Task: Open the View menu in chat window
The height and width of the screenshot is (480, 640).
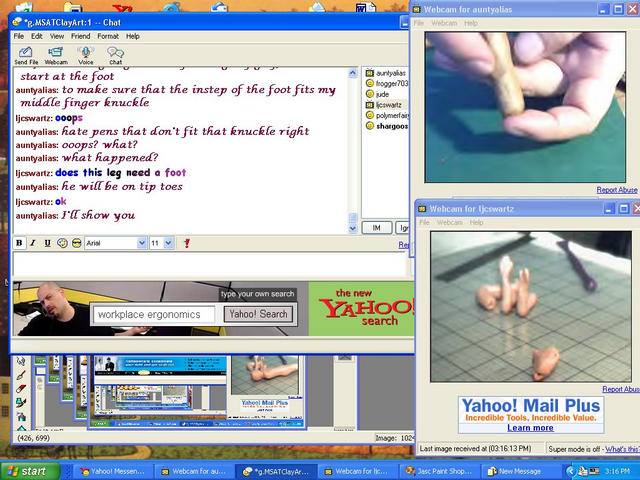Action: (57, 36)
